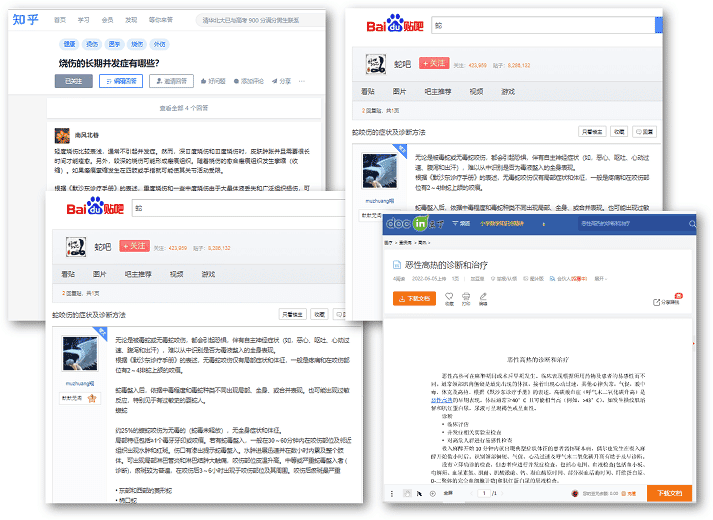Switch to 游戏 tab in top-right Tieba window
The width and height of the screenshot is (713, 520).
click(508, 91)
